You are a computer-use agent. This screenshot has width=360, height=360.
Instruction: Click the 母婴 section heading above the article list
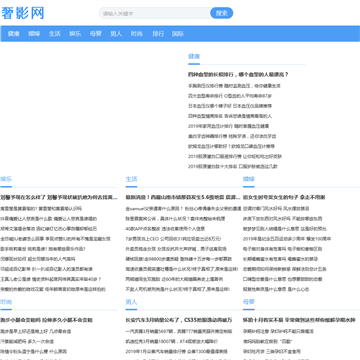point(249,302)
